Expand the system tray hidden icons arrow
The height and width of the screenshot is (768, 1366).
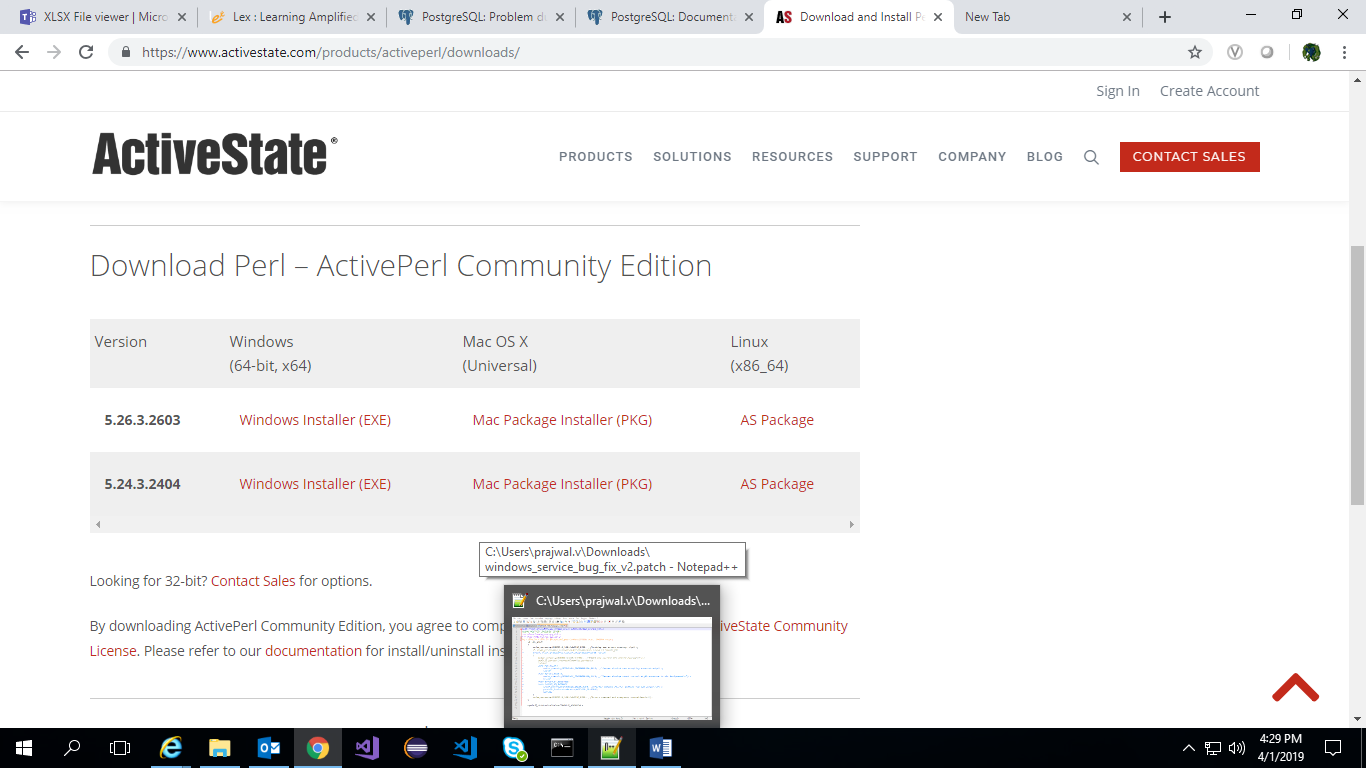coord(1188,747)
